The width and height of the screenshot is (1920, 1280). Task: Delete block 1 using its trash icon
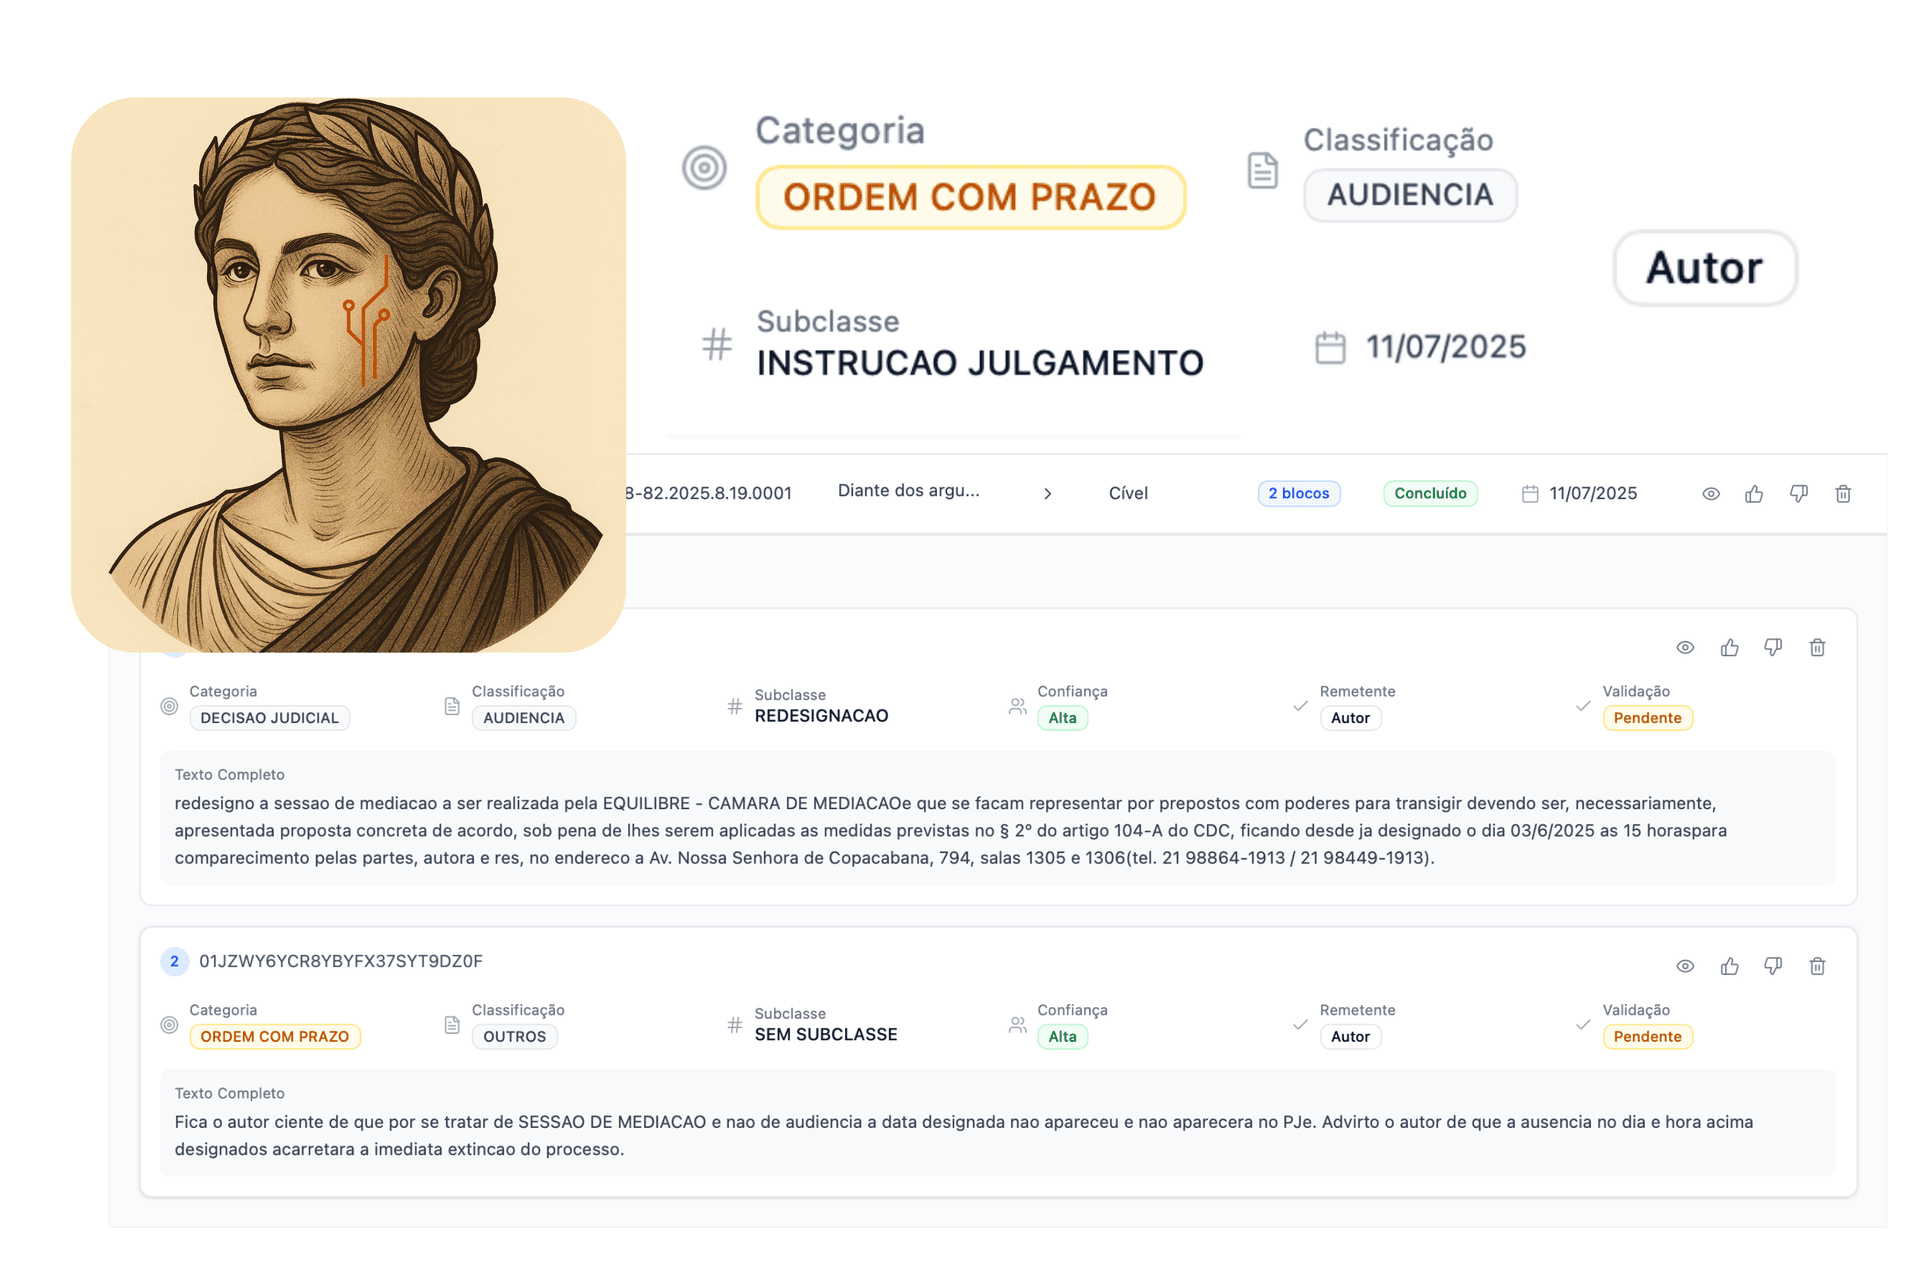(1818, 647)
